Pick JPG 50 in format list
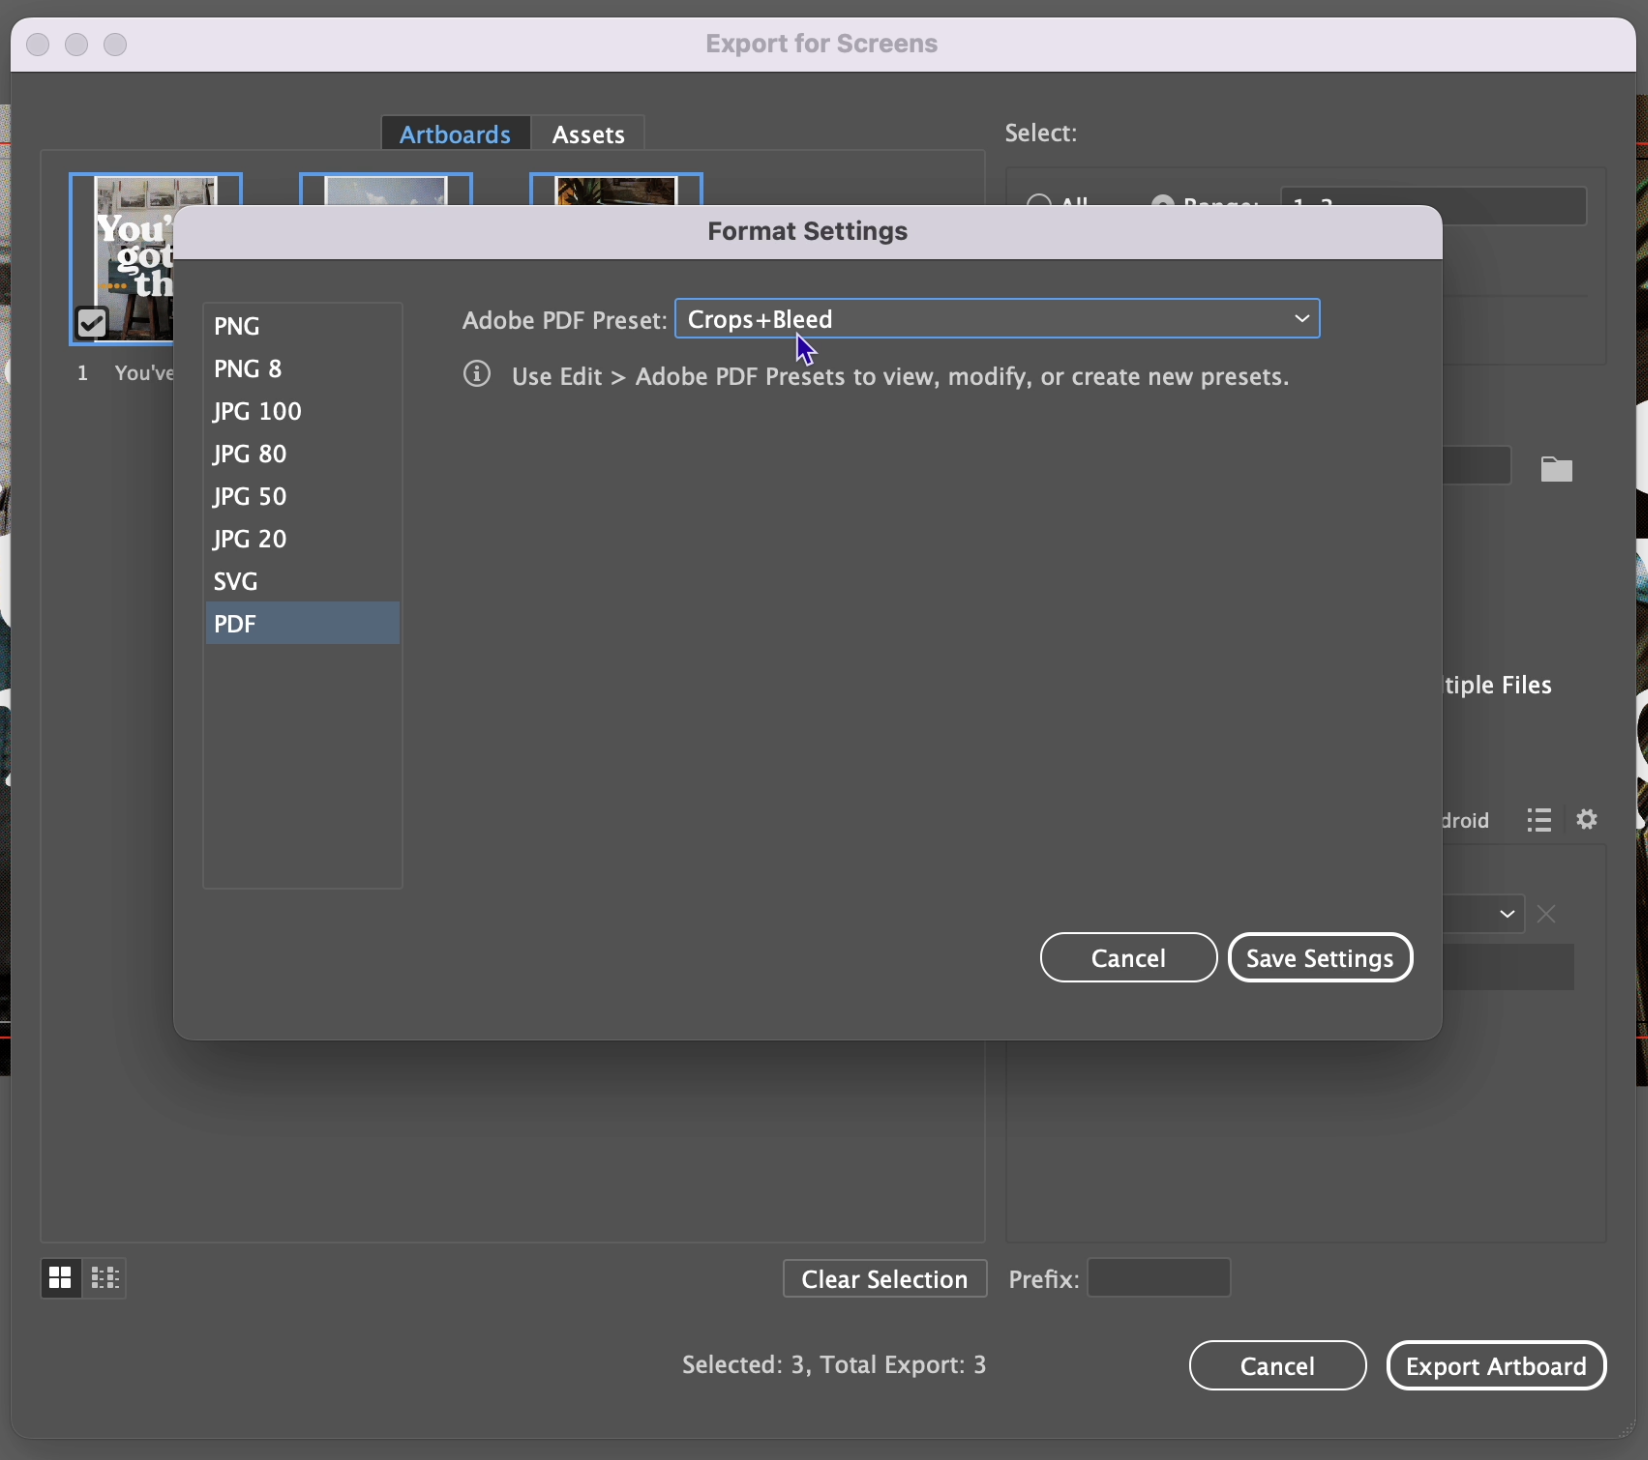Image resolution: width=1648 pixels, height=1460 pixels. 302,496
